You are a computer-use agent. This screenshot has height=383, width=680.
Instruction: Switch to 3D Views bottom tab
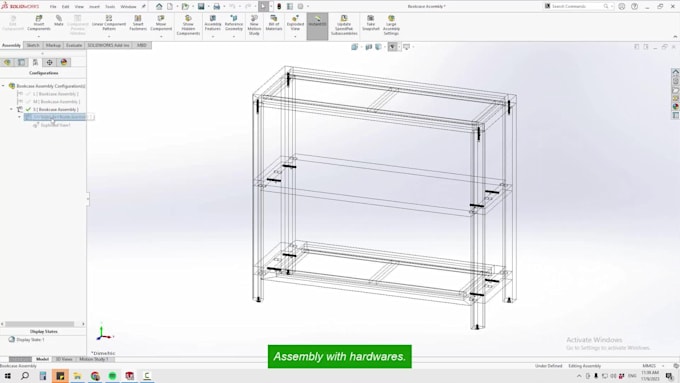(x=64, y=359)
